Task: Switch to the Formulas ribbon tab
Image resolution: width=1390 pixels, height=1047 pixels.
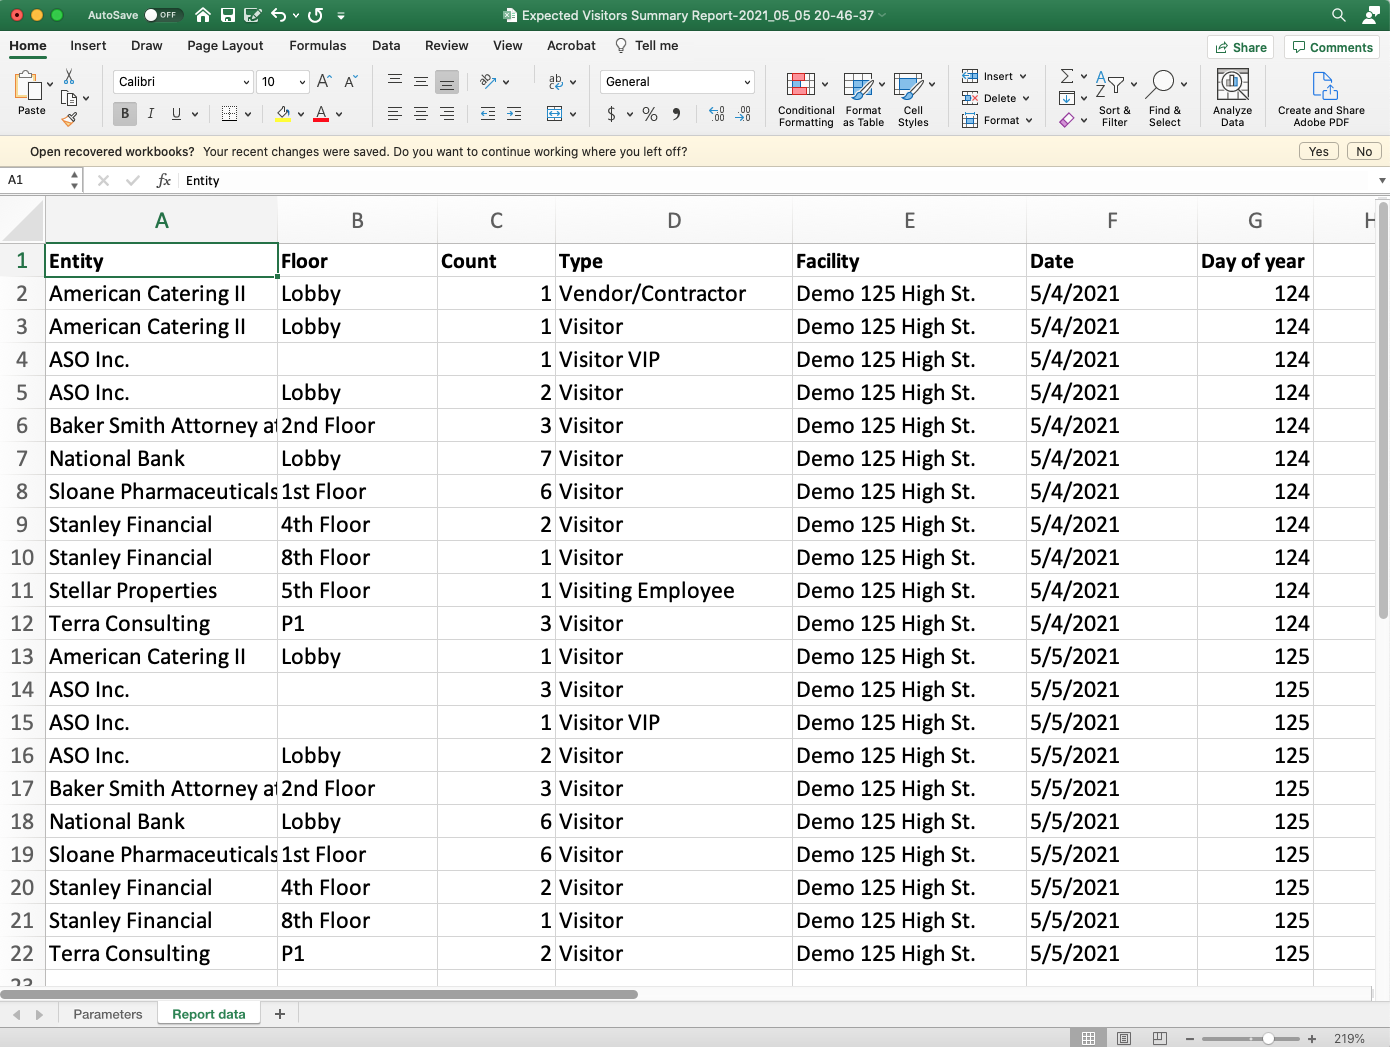Action: pyautogui.click(x=318, y=45)
